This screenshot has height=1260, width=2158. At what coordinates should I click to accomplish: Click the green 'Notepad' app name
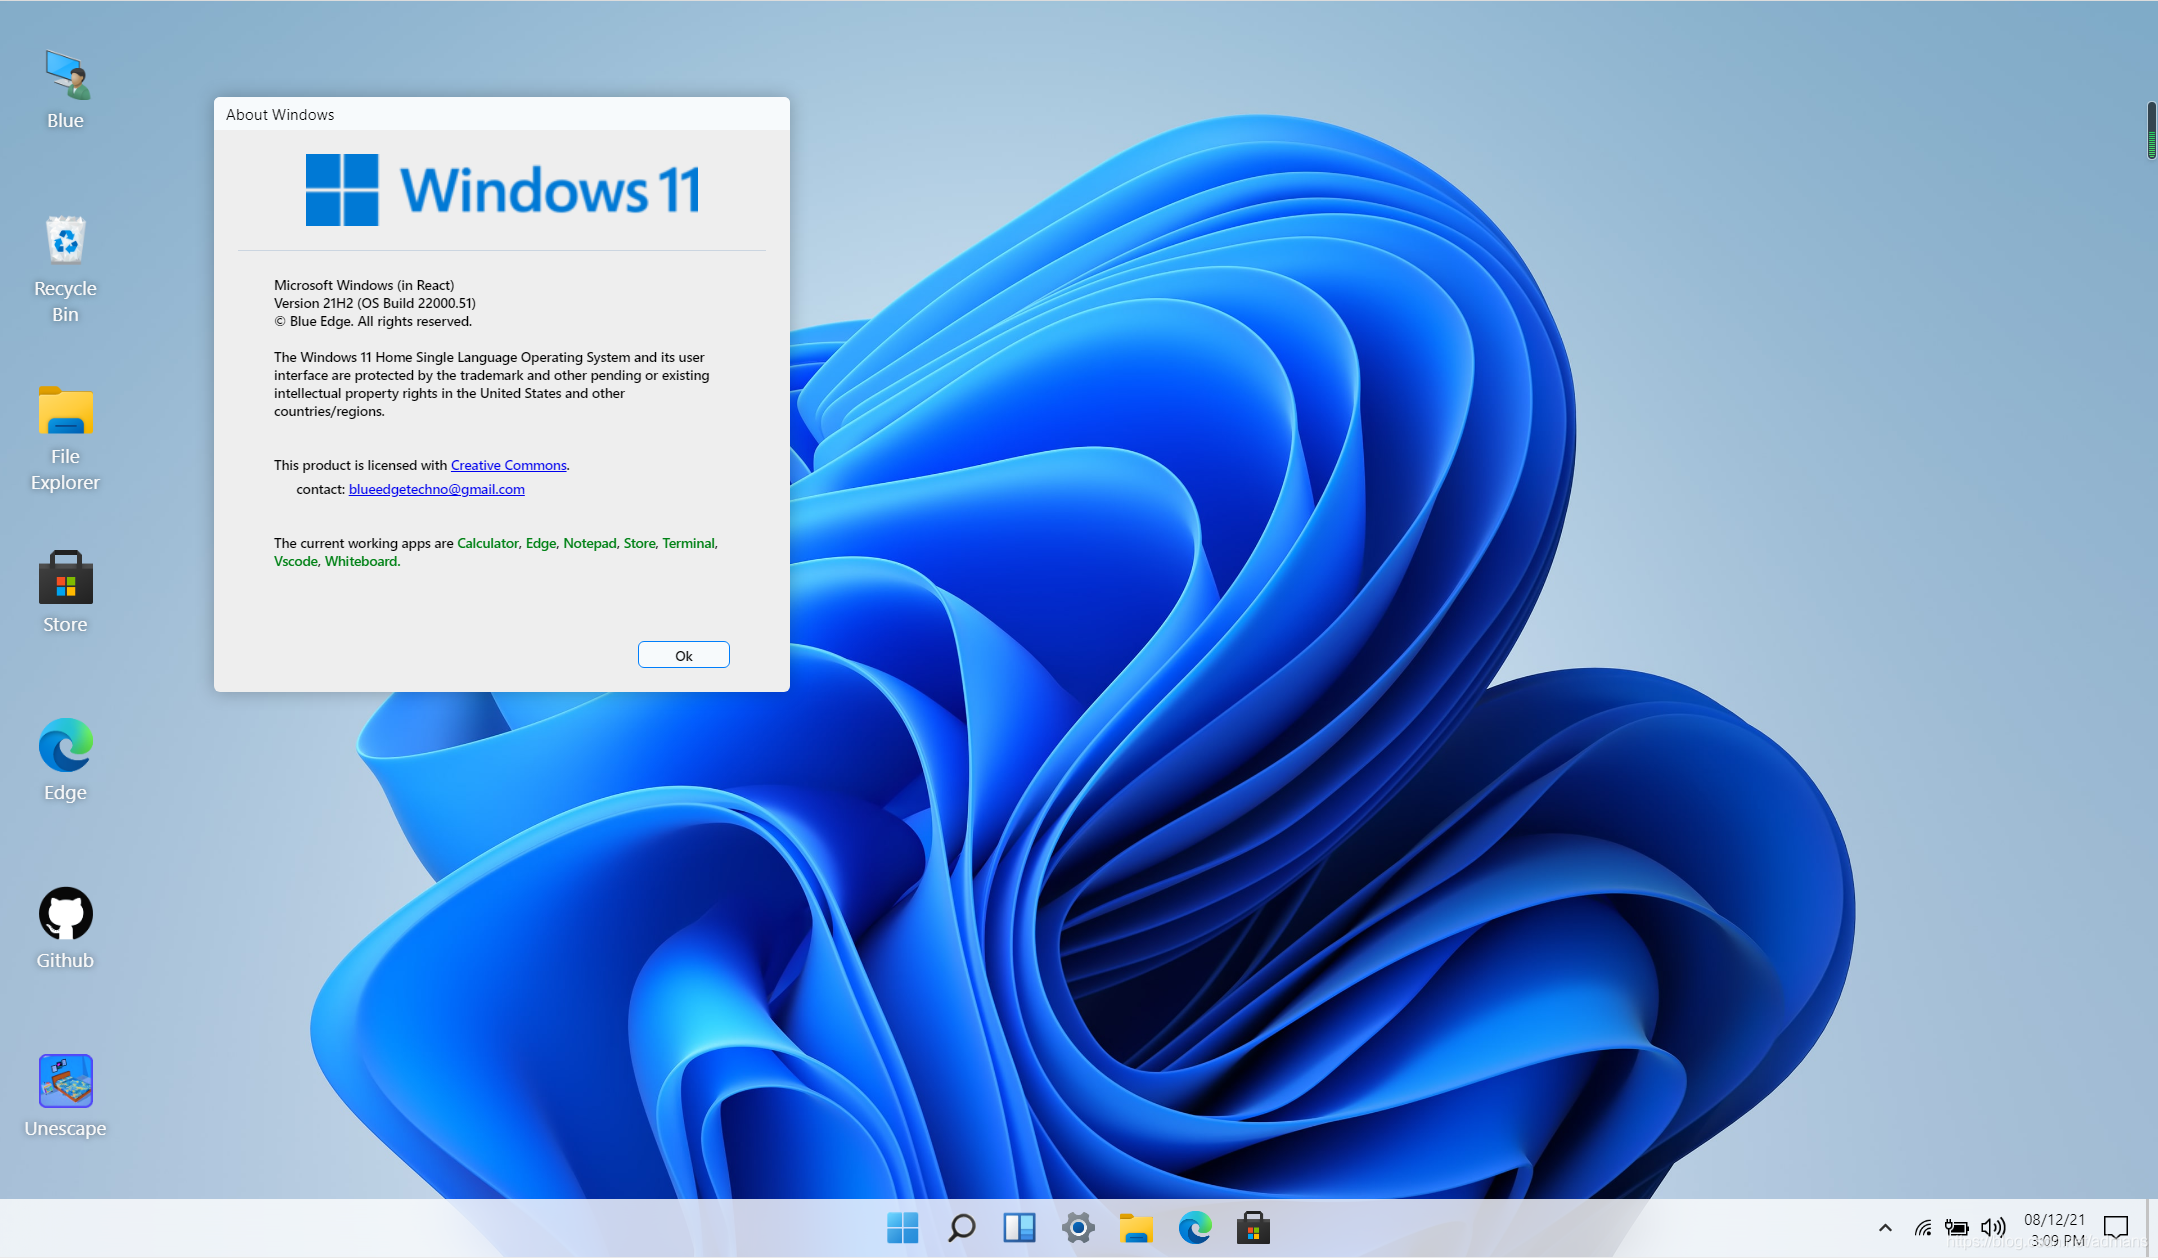pyautogui.click(x=590, y=543)
